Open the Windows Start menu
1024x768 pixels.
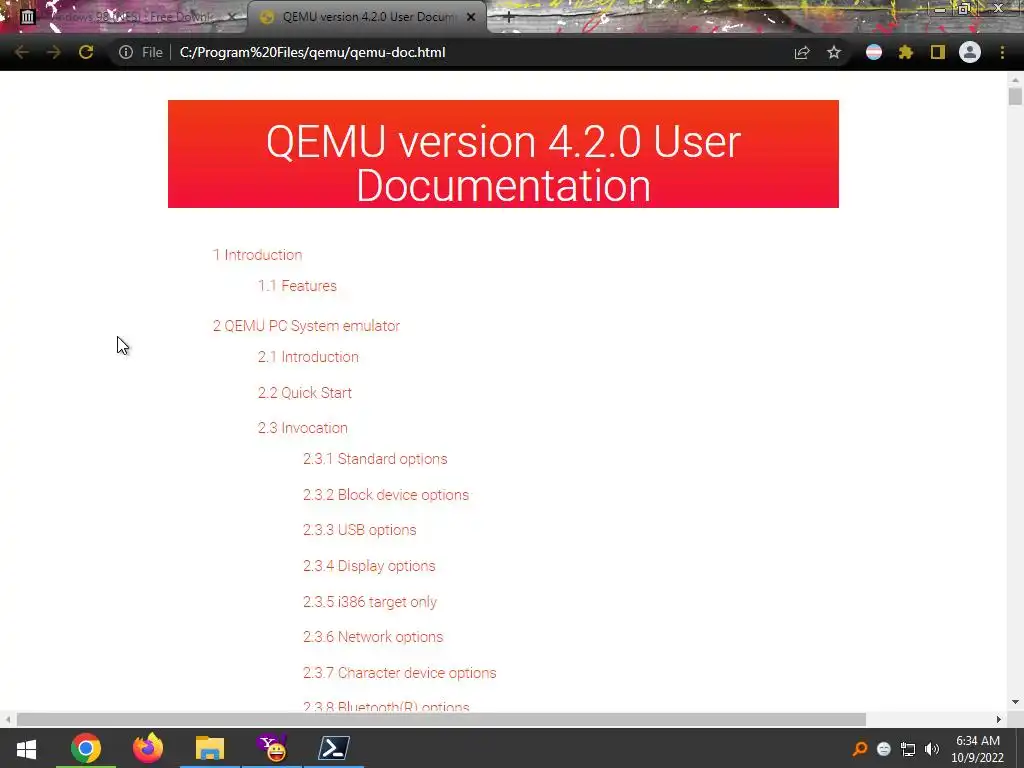(26, 748)
